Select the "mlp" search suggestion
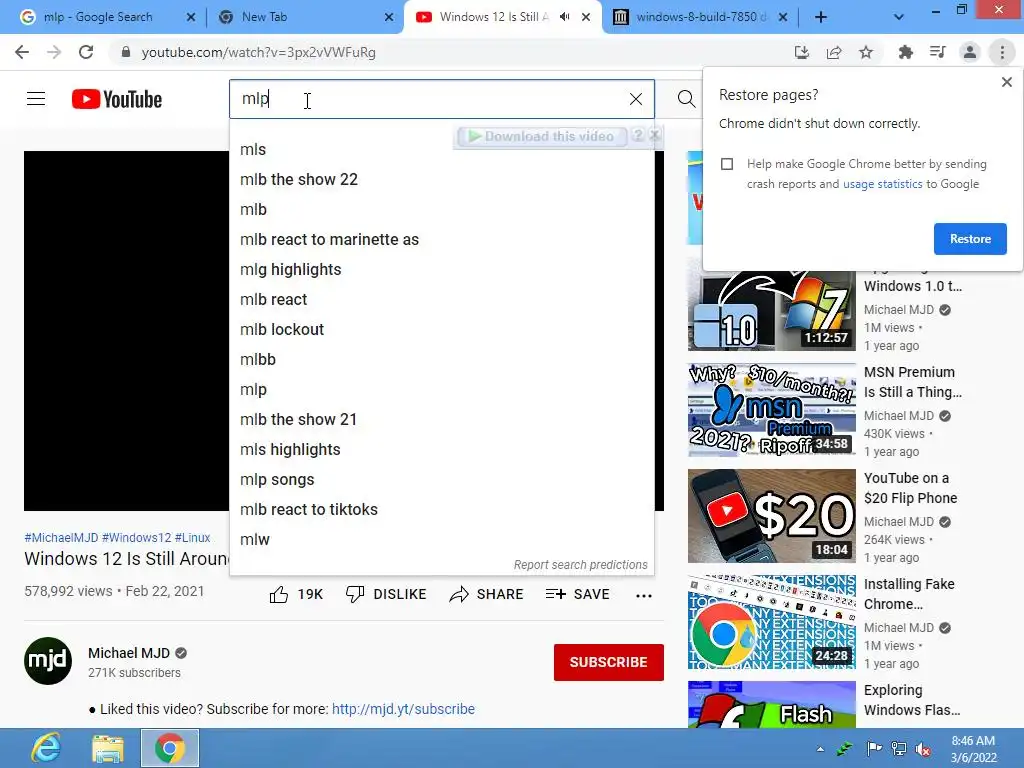 click(441, 389)
